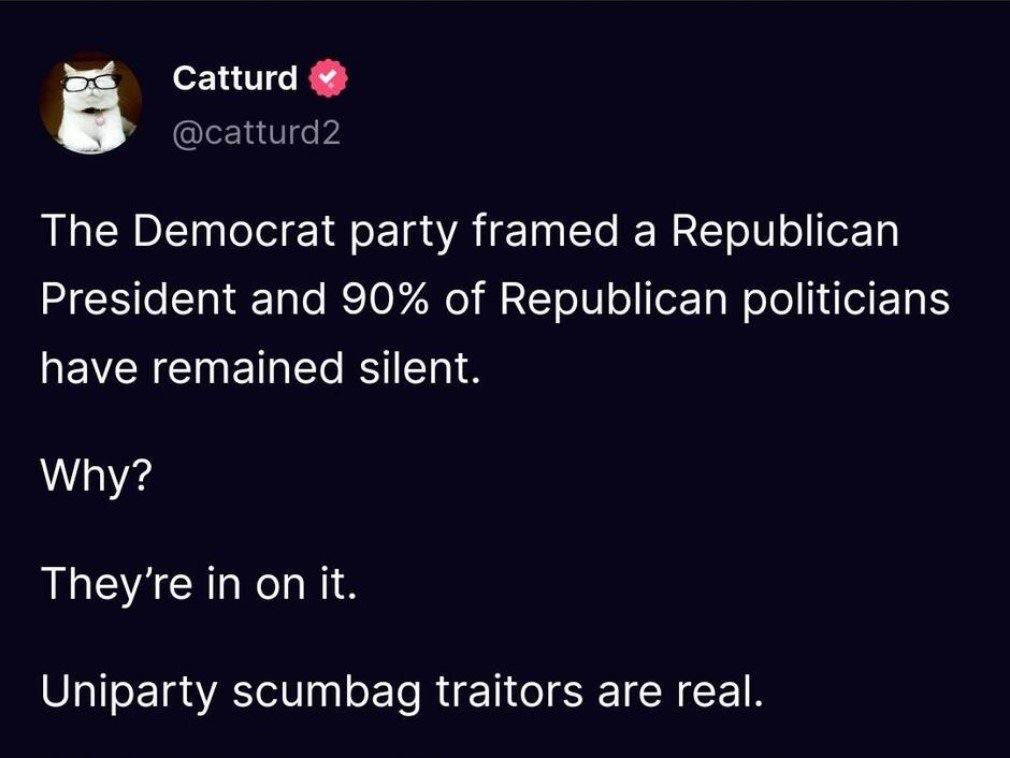Click the pink collar tag on cat avatar
The height and width of the screenshot is (758, 1010).
(x=99, y=118)
